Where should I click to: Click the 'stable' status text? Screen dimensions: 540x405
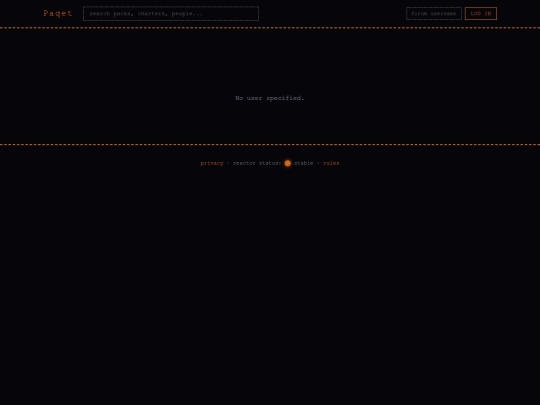point(303,163)
